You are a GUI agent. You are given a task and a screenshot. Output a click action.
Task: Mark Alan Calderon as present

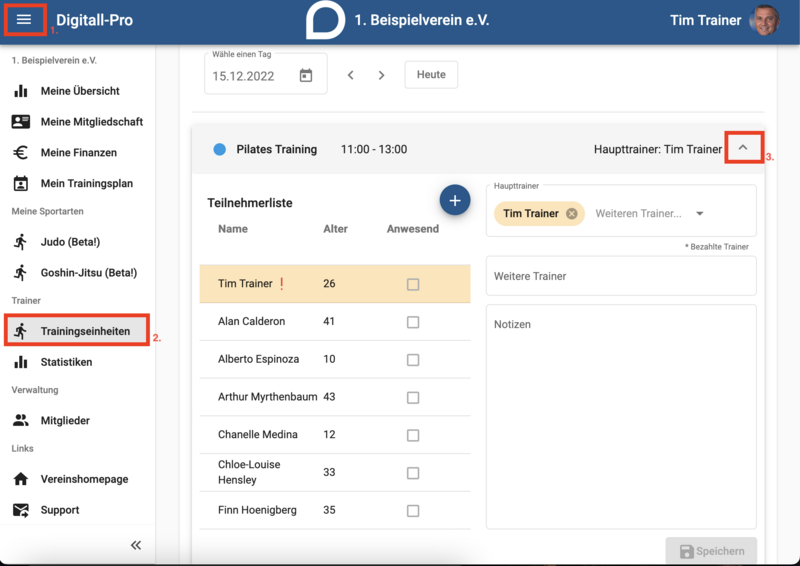coord(413,322)
